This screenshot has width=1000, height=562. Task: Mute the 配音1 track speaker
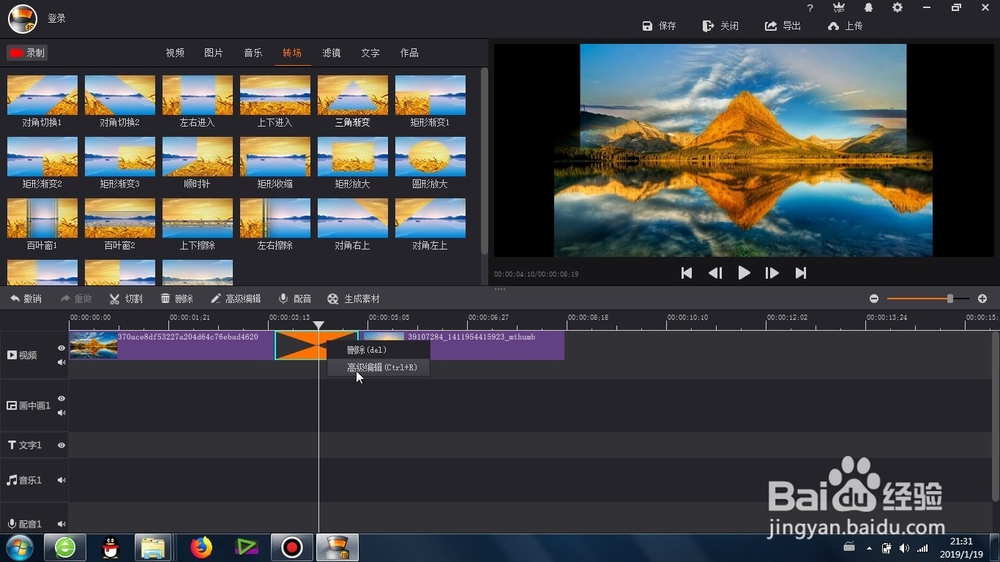61,524
